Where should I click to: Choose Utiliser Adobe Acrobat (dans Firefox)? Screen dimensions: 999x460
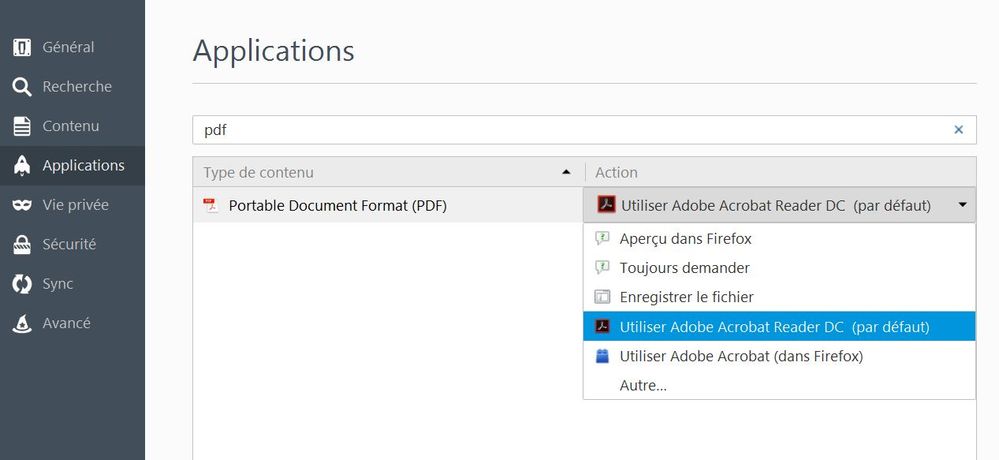(x=779, y=356)
